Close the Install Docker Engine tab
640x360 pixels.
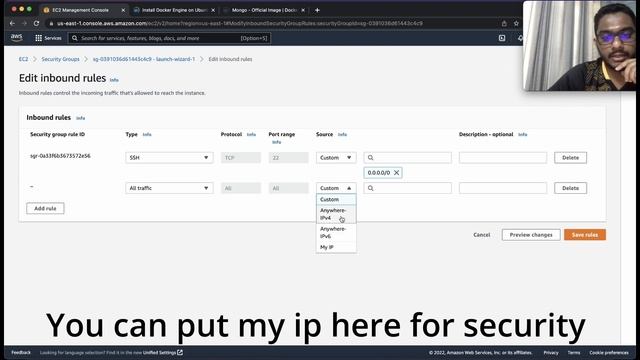213,10
